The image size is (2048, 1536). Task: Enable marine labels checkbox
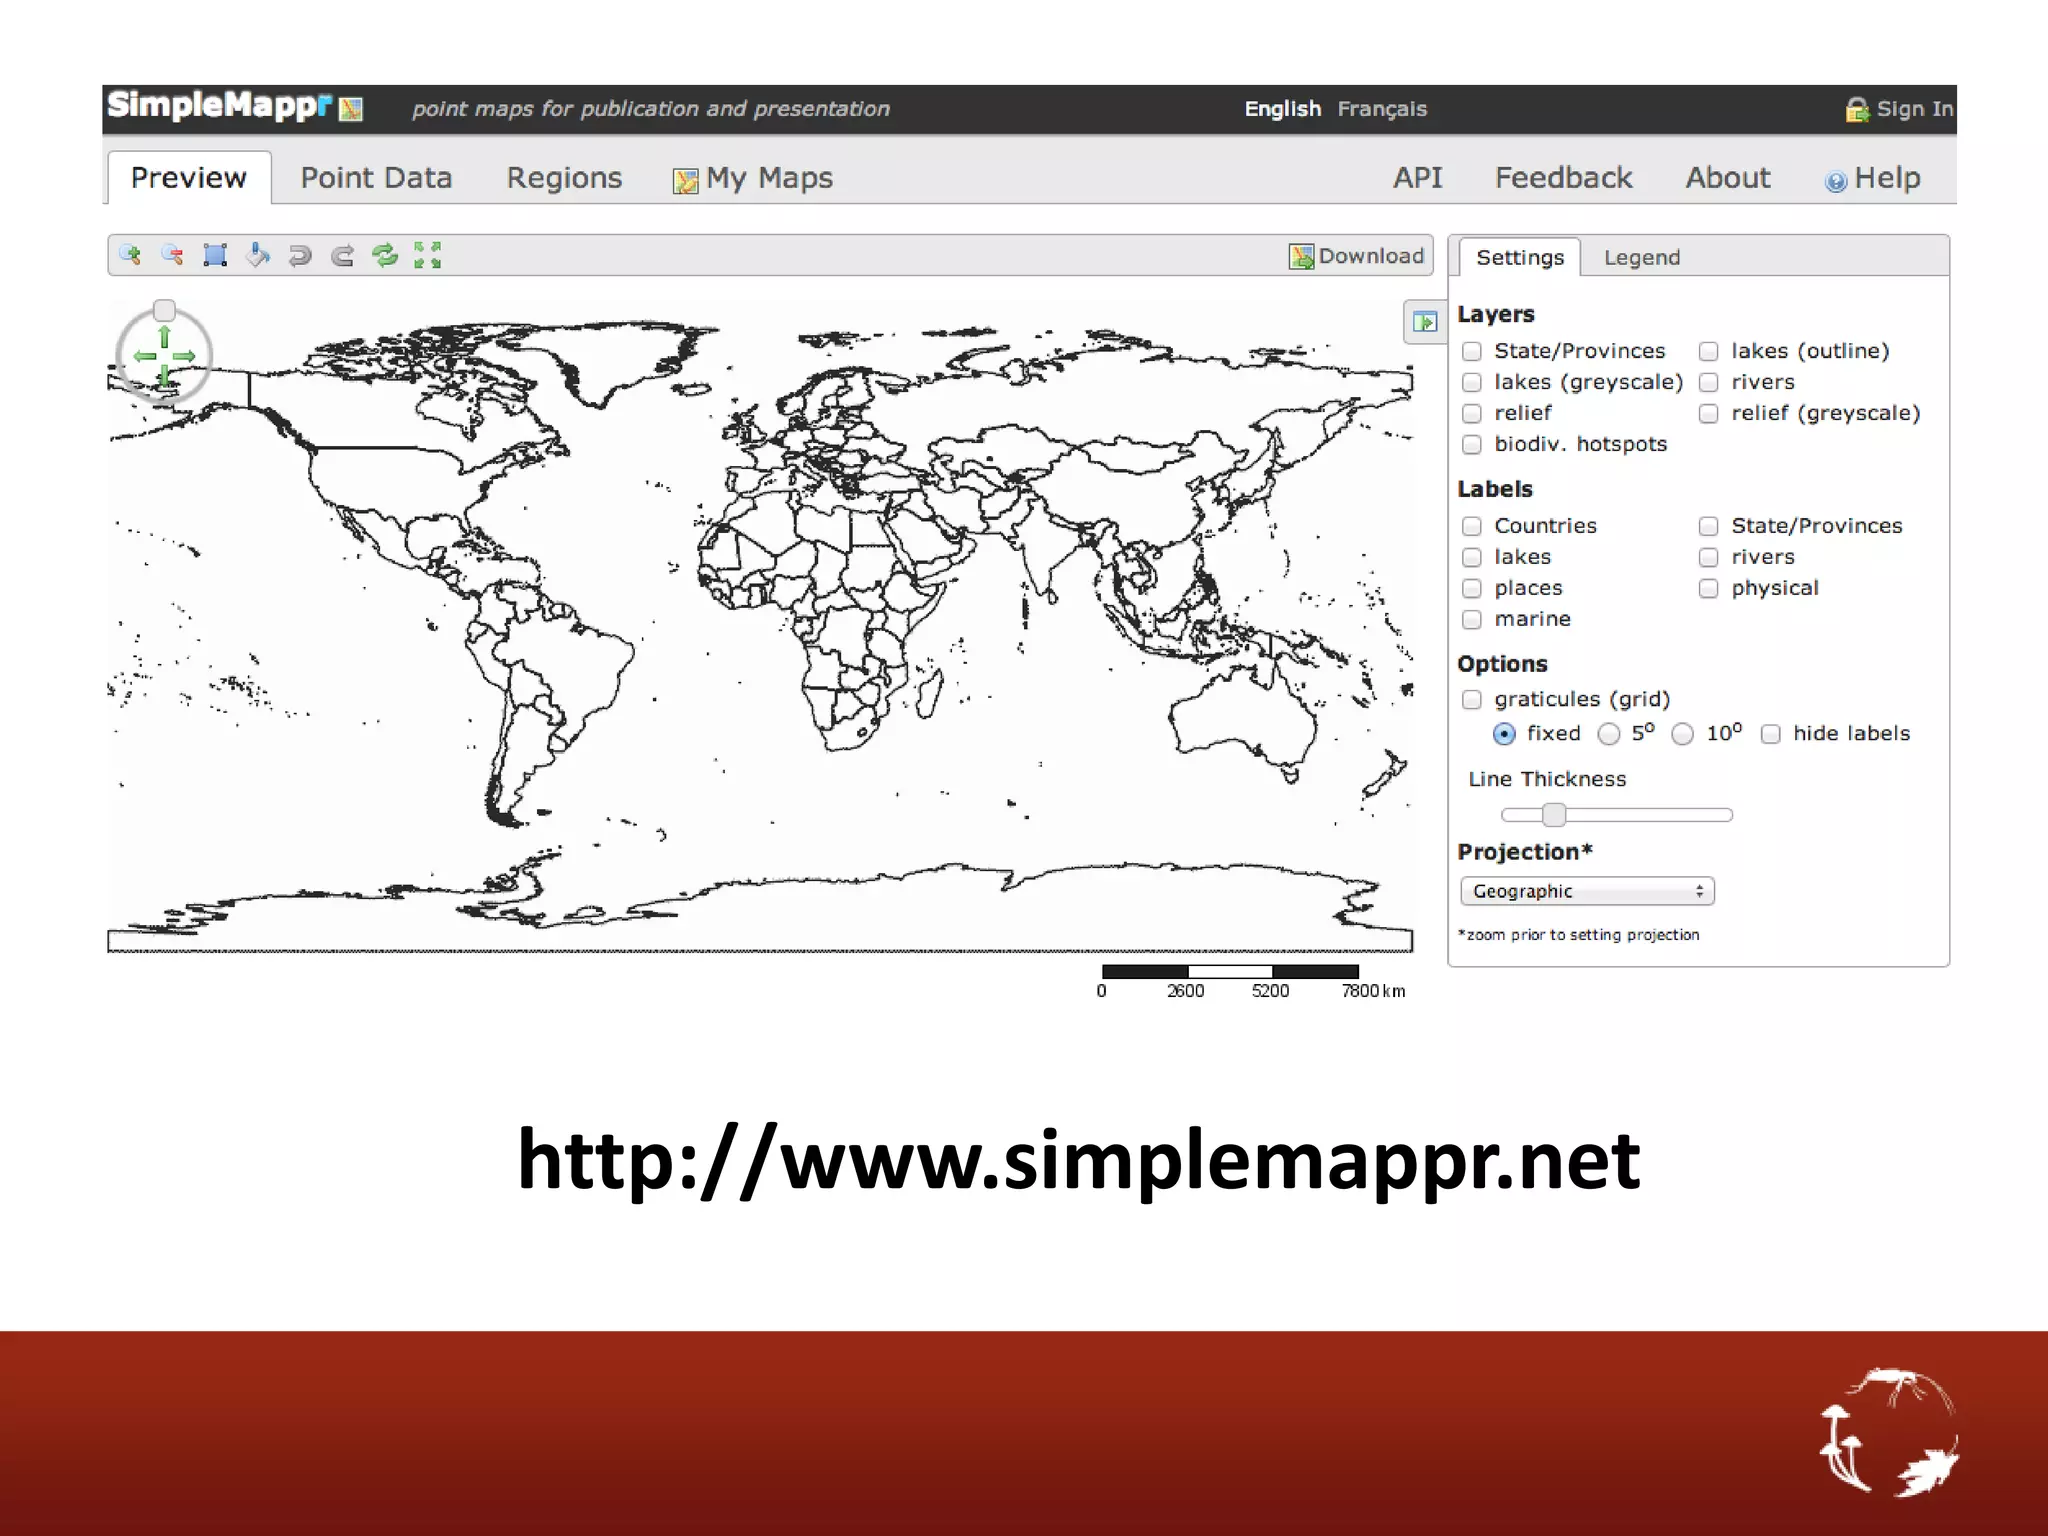pos(1471,619)
